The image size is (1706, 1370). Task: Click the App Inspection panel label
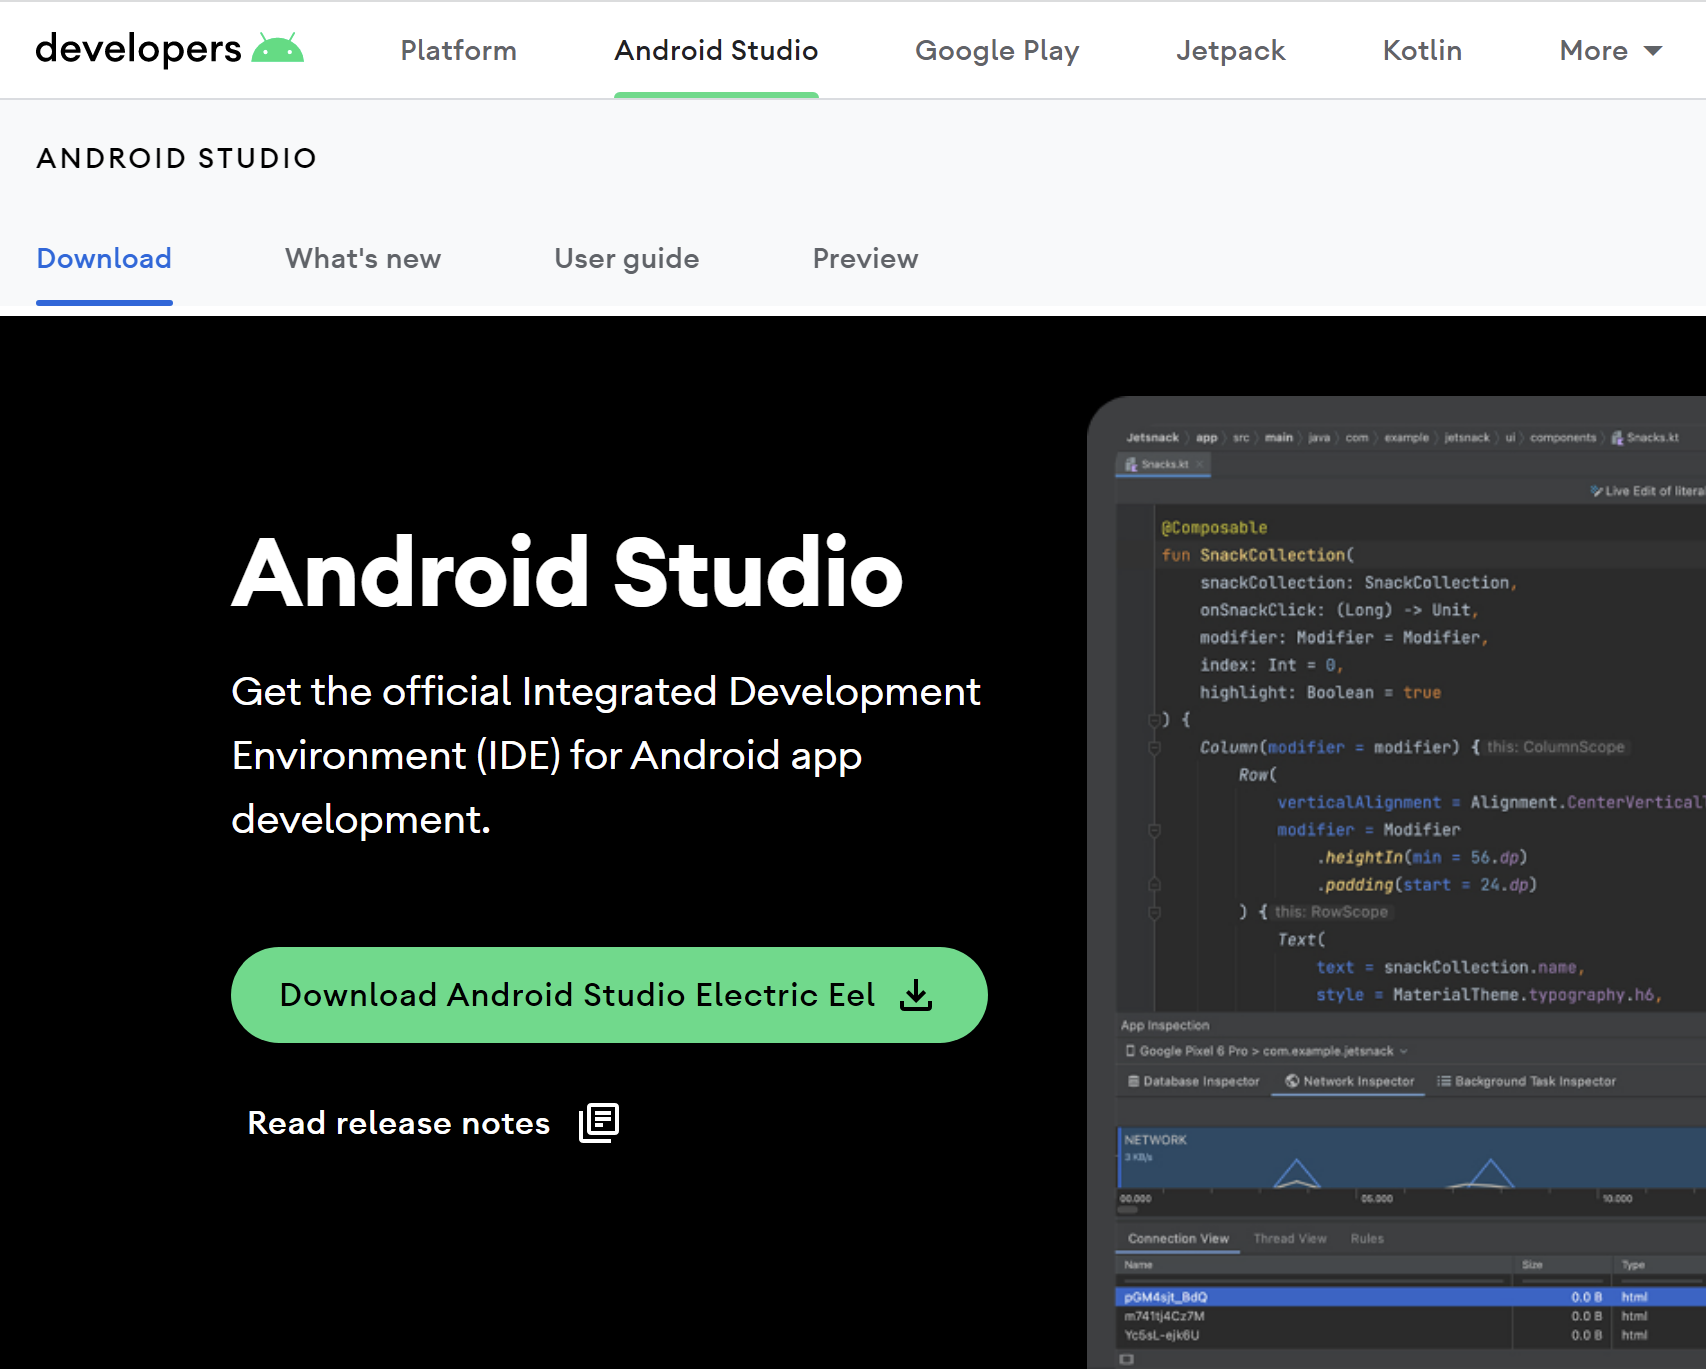[1165, 1025]
